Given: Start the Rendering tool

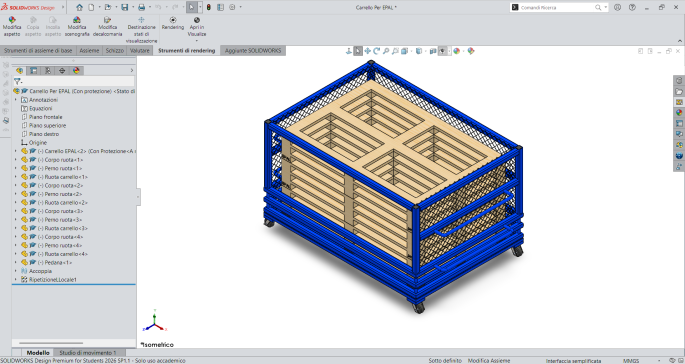Looking at the screenshot, I should pos(173,24).
